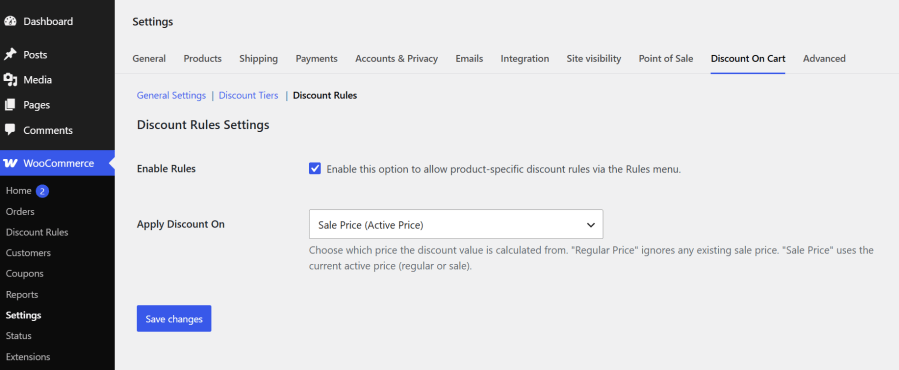Viewport: 899px width, 370px height.
Task: Open the Status submenu item
Action: [x=18, y=336]
